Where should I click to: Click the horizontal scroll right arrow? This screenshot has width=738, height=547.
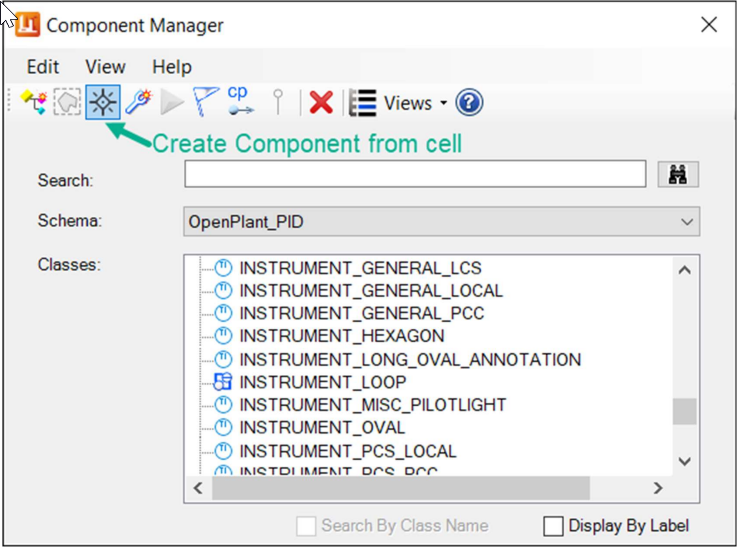click(658, 488)
